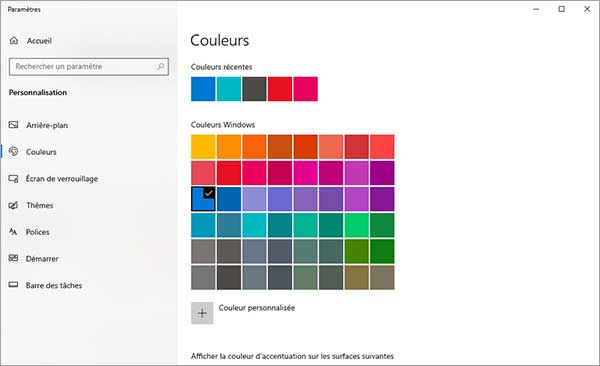The width and height of the screenshot is (600, 366).
Task: Select the yellow-gold Windows color
Action: [203, 147]
